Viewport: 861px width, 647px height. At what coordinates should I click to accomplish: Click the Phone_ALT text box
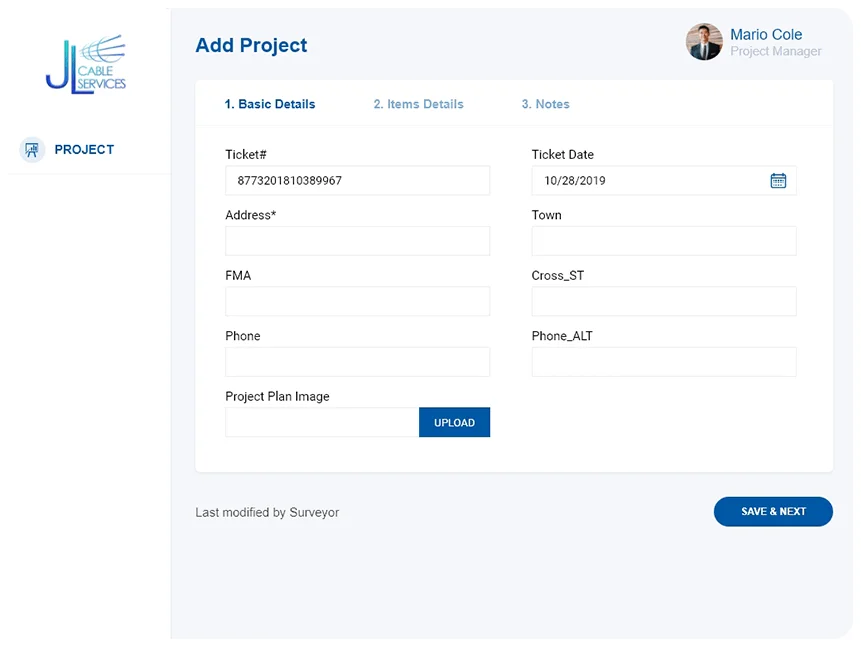(663, 362)
